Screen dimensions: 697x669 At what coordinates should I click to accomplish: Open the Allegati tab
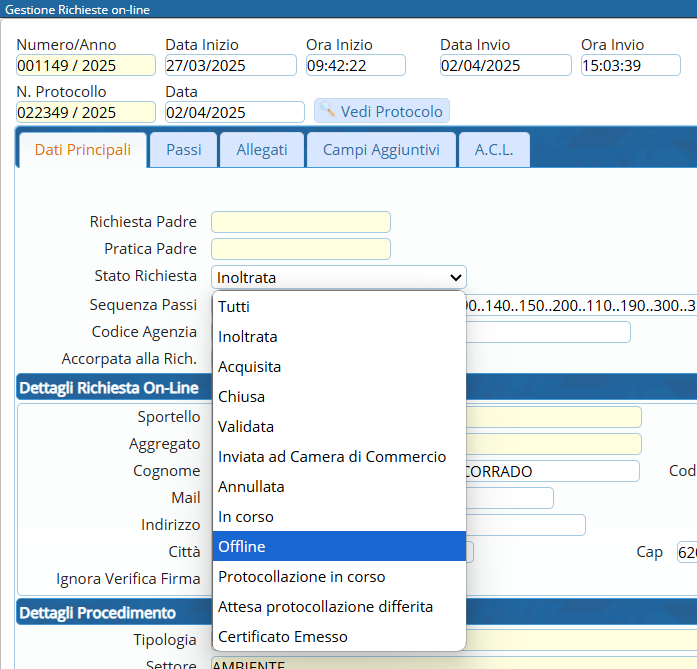pyautogui.click(x=262, y=150)
